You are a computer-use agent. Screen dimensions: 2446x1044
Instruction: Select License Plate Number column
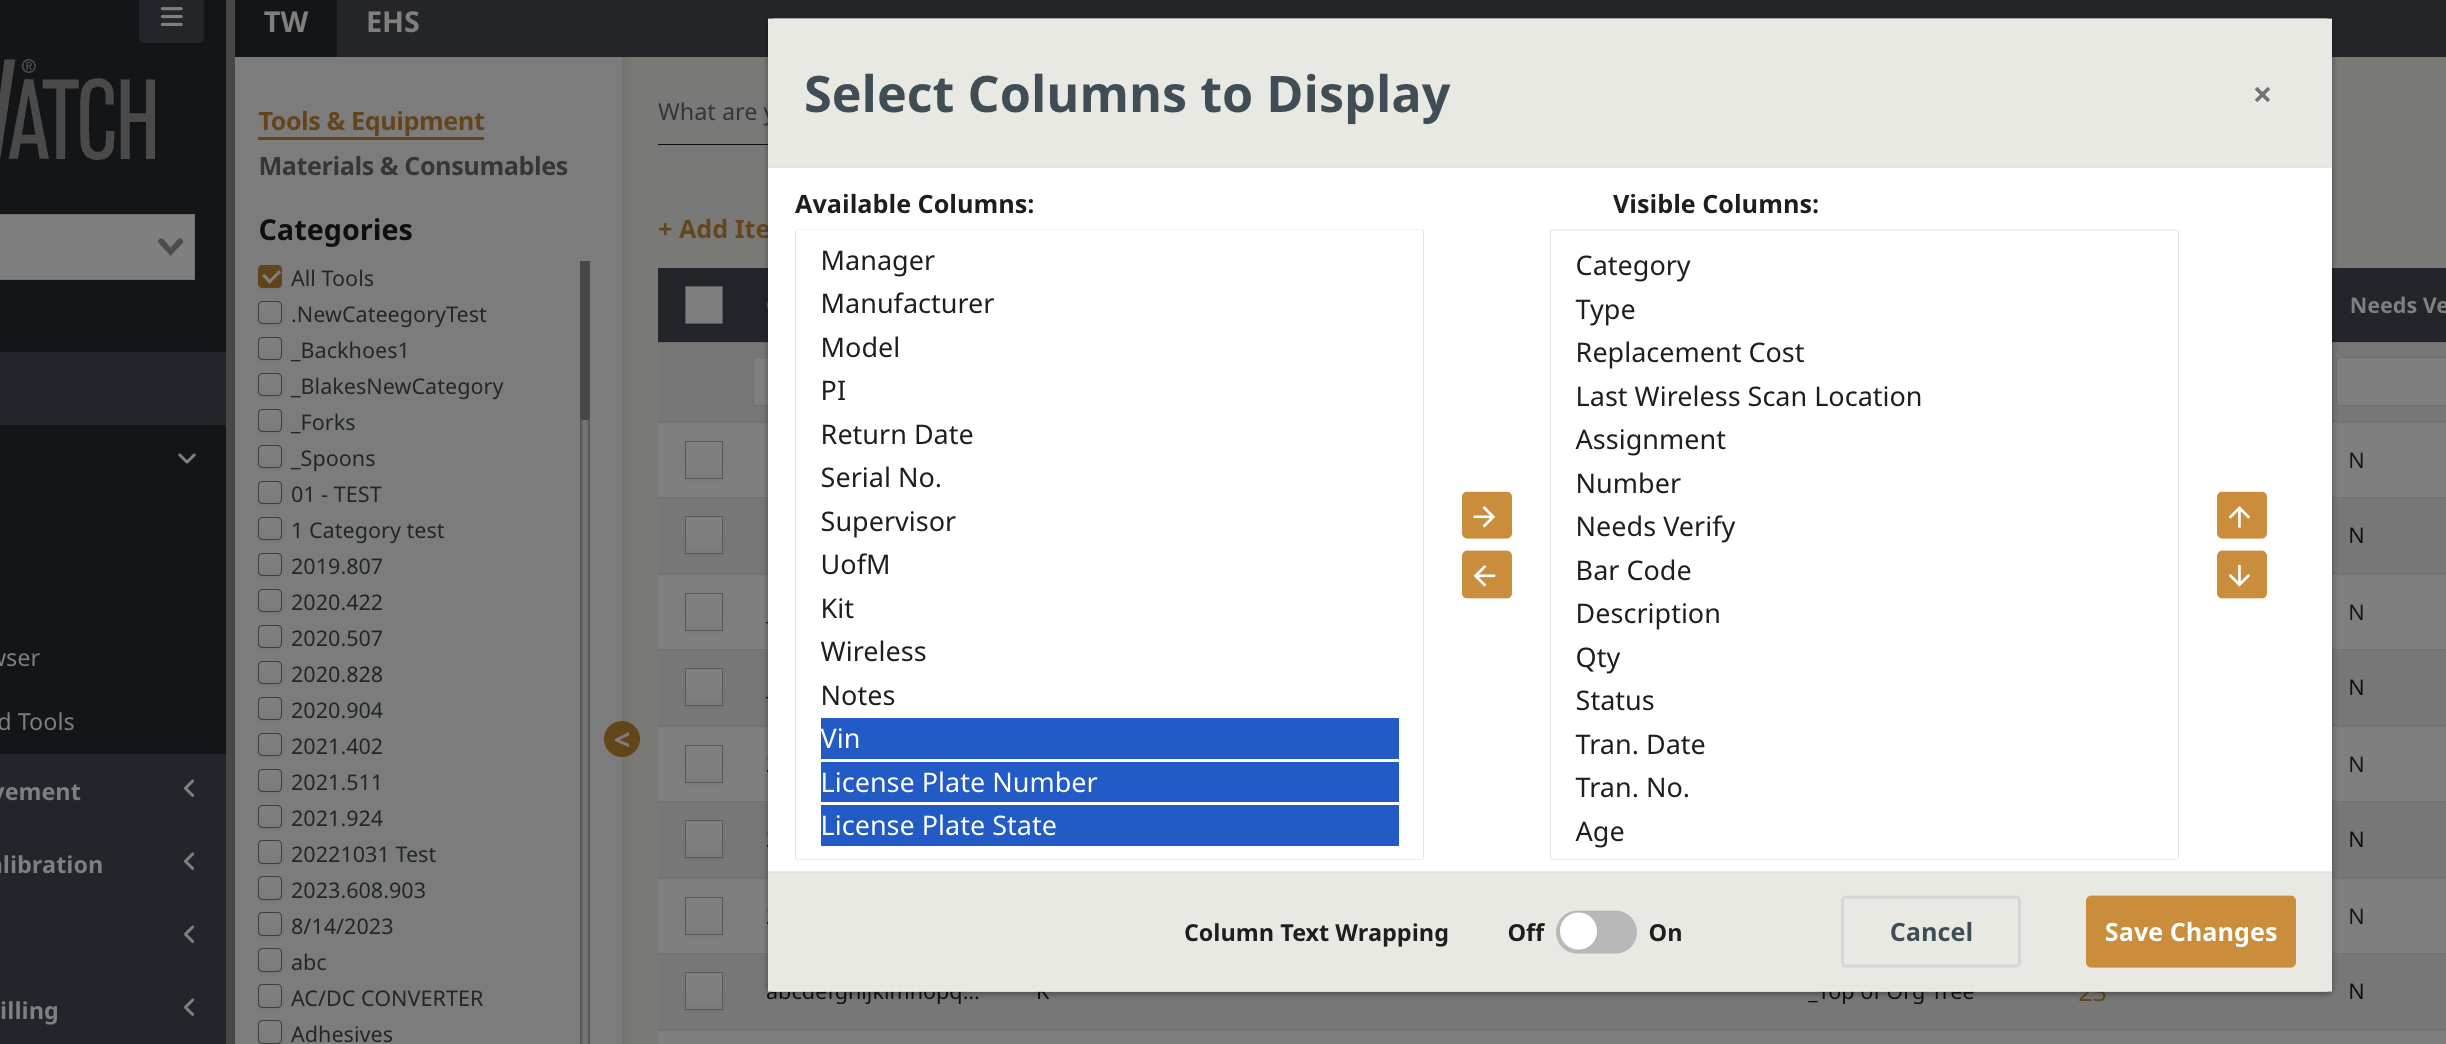(x=1109, y=783)
